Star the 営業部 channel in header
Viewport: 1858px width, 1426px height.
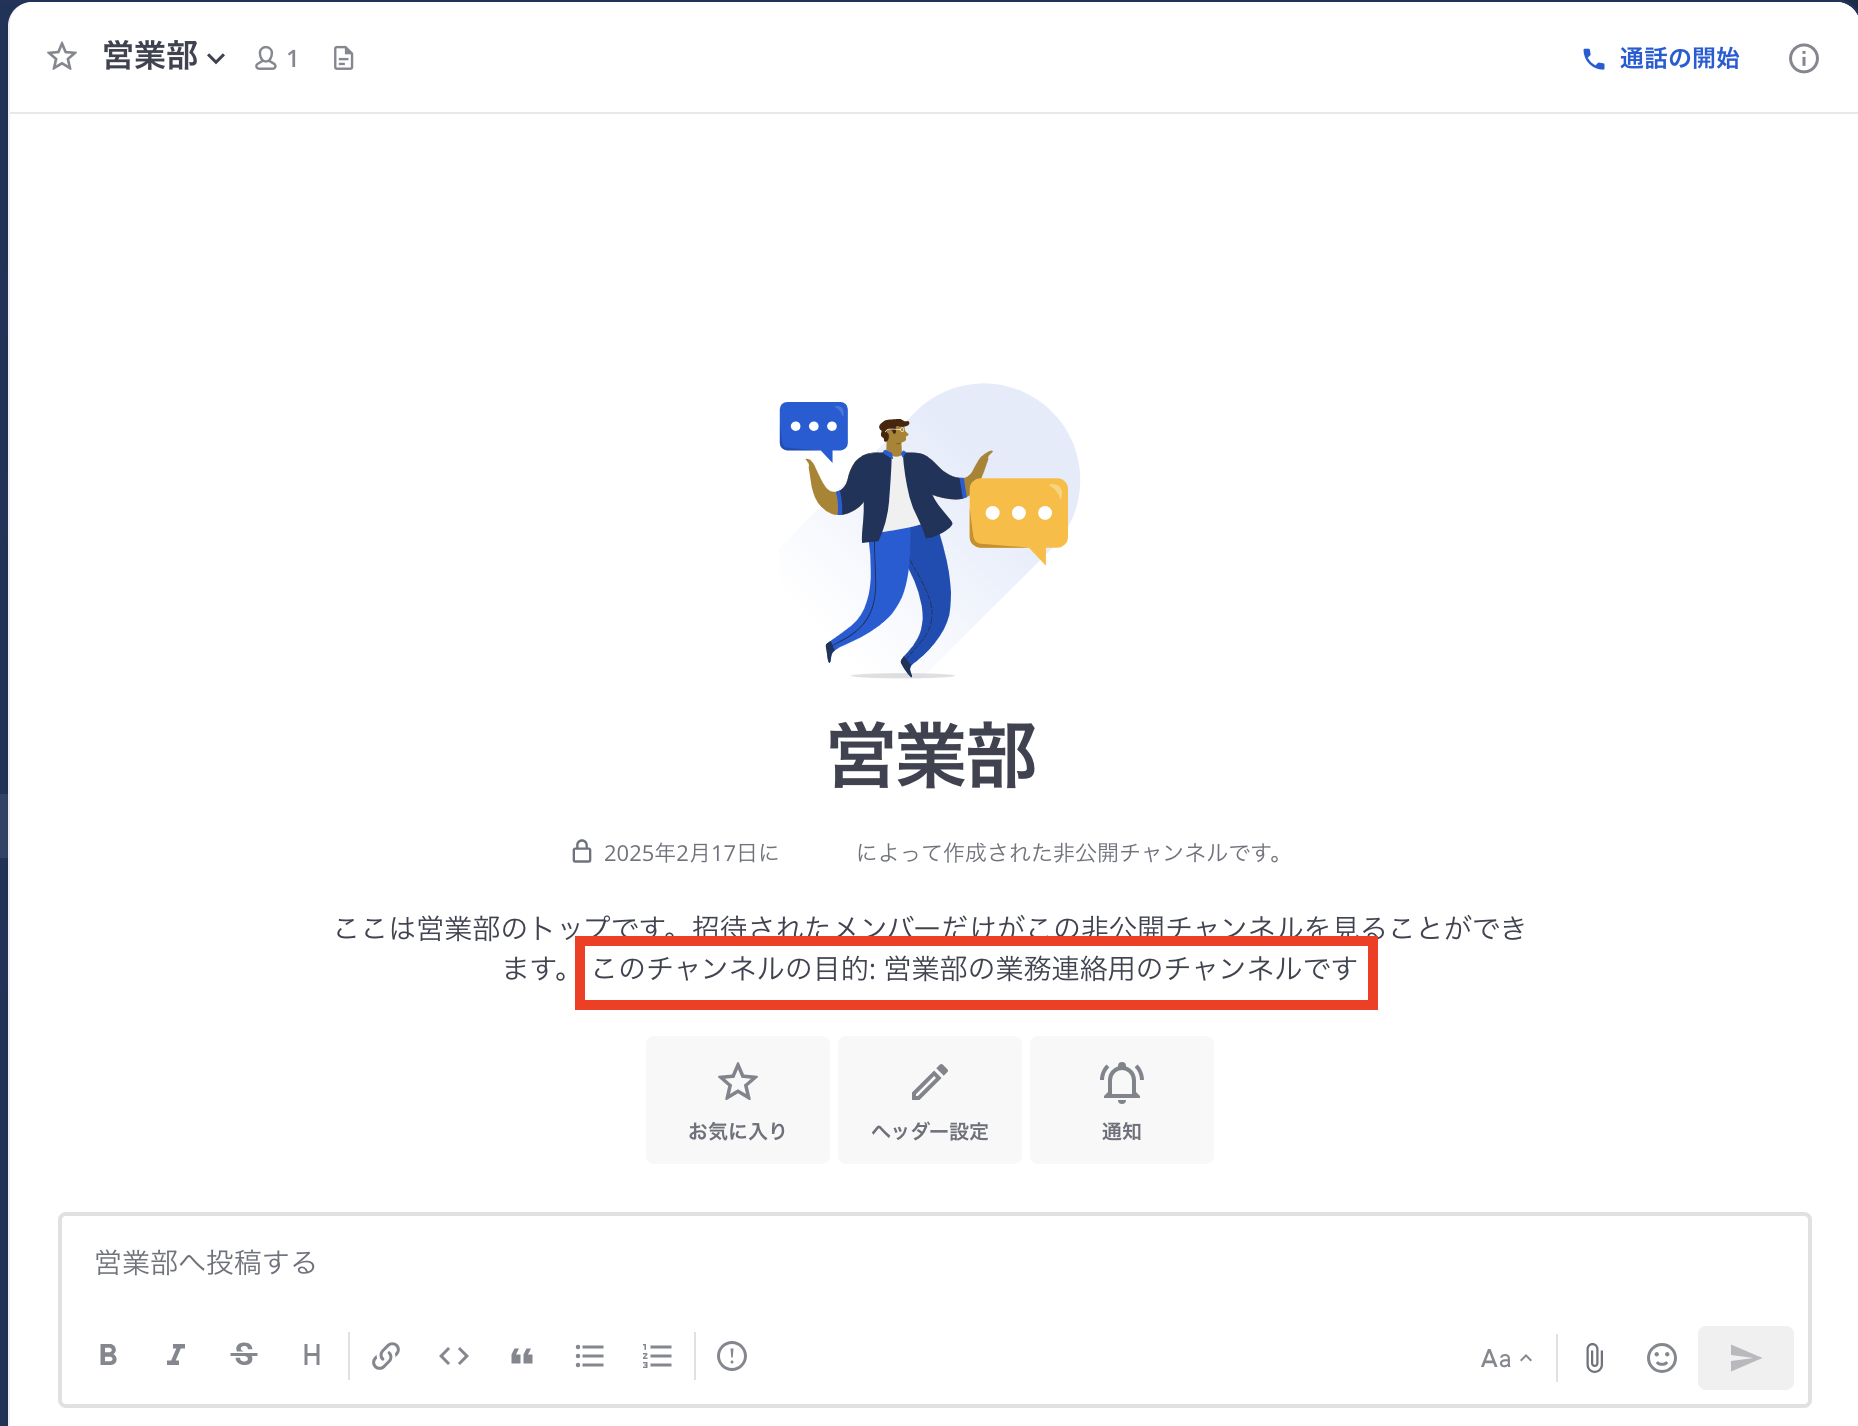coord(62,57)
